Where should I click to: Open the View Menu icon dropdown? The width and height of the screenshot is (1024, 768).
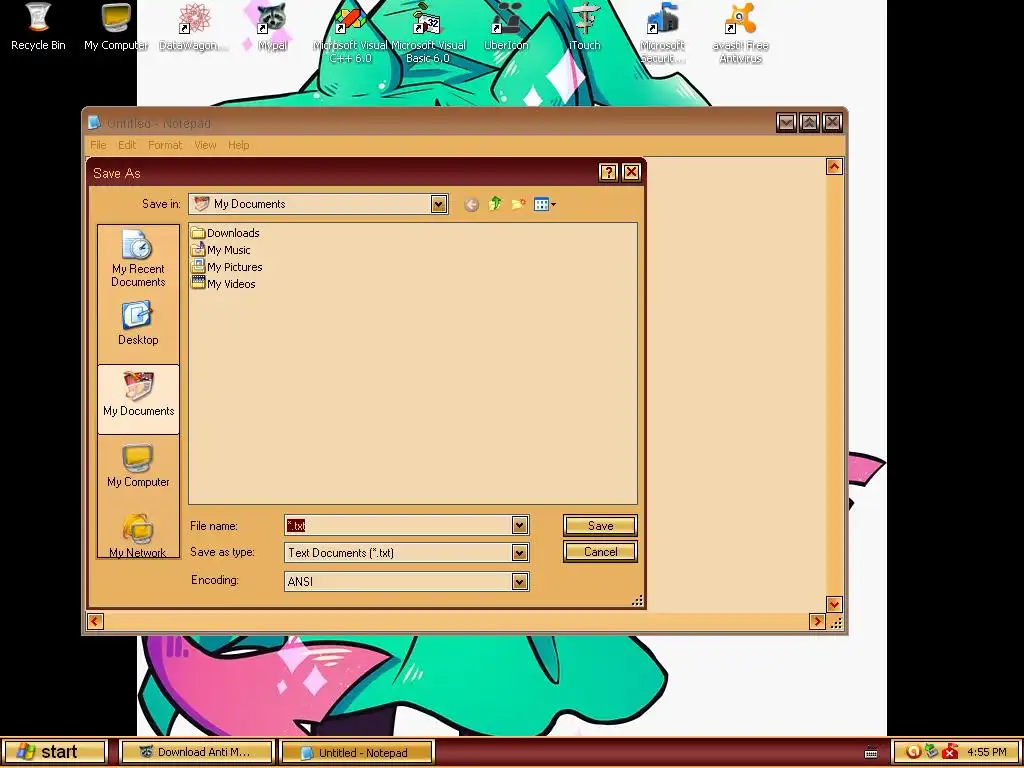point(545,204)
